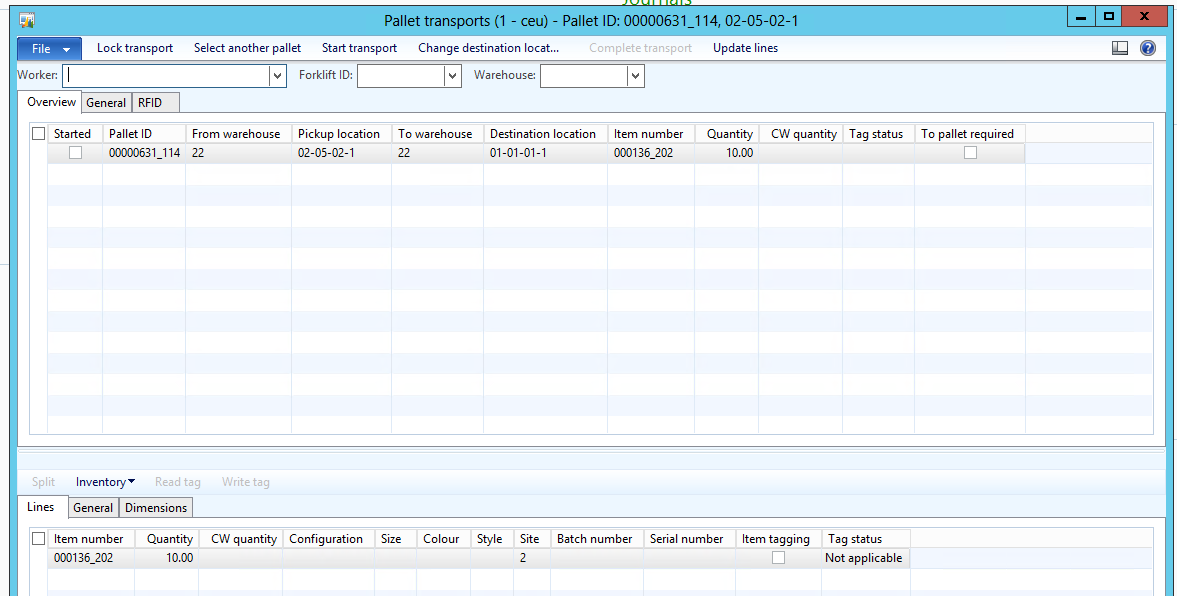Enable the Item tagging checkbox for item 000136_202
This screenshot has width=1177, height=596.
point(778,558)
